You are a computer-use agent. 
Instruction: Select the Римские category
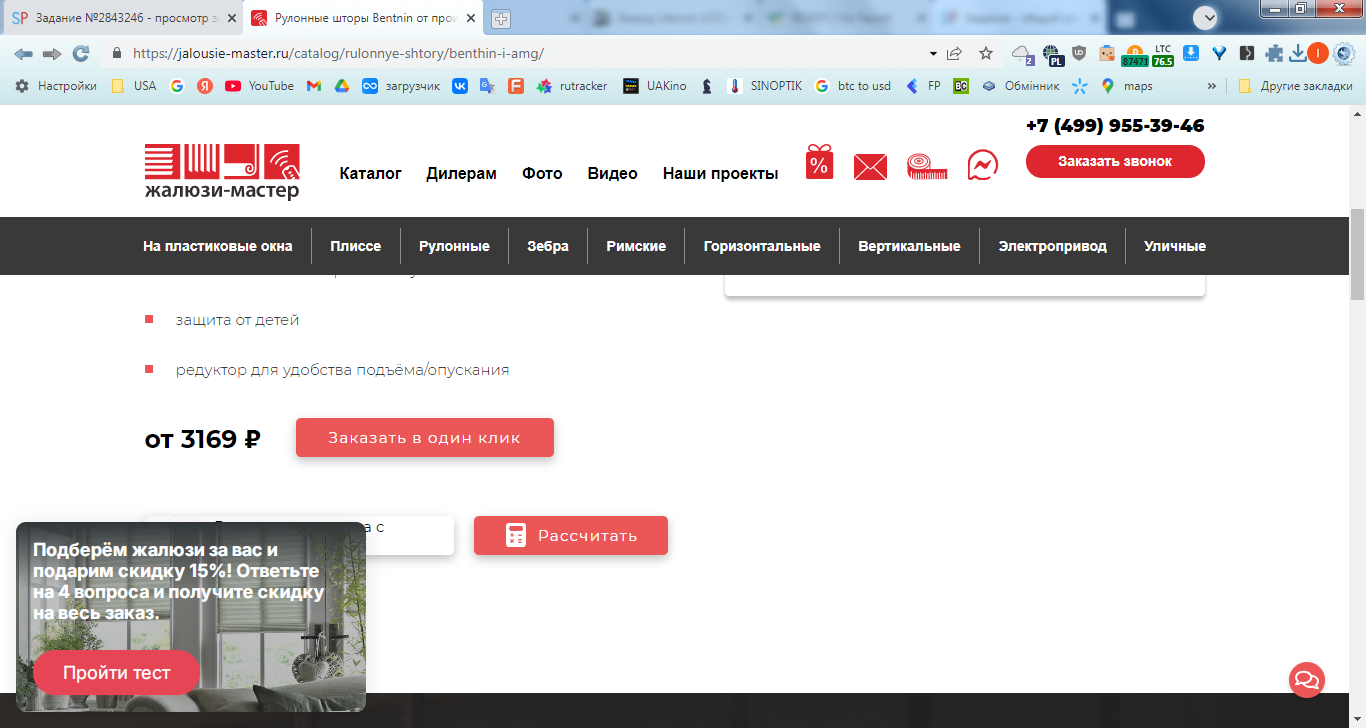point(636,246)
